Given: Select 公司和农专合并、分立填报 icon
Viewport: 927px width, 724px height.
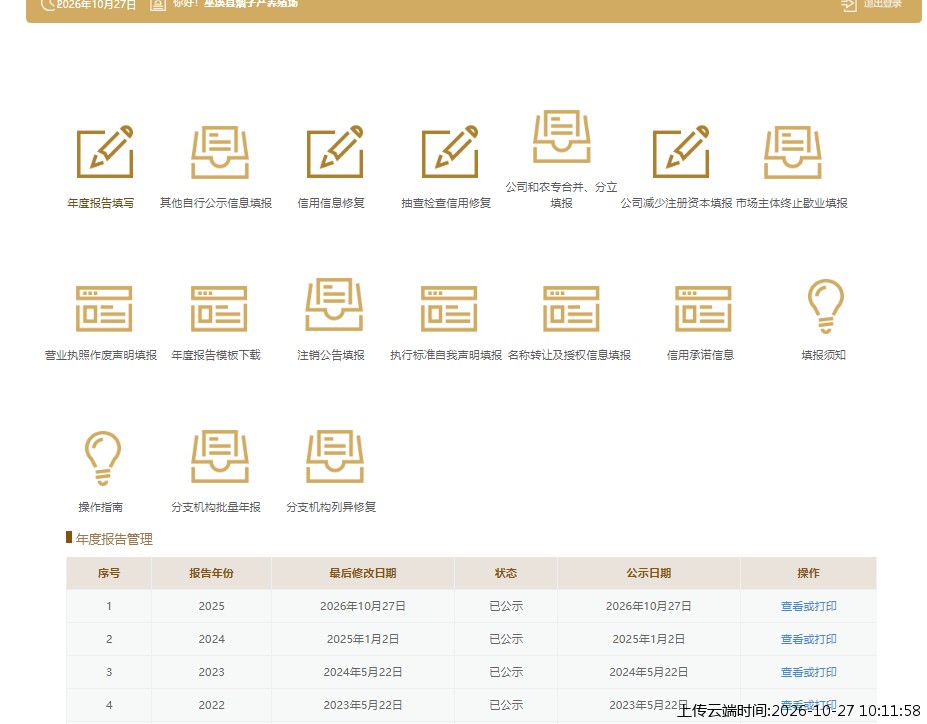Looking at the screenshot, I should (x=562, y=136).
